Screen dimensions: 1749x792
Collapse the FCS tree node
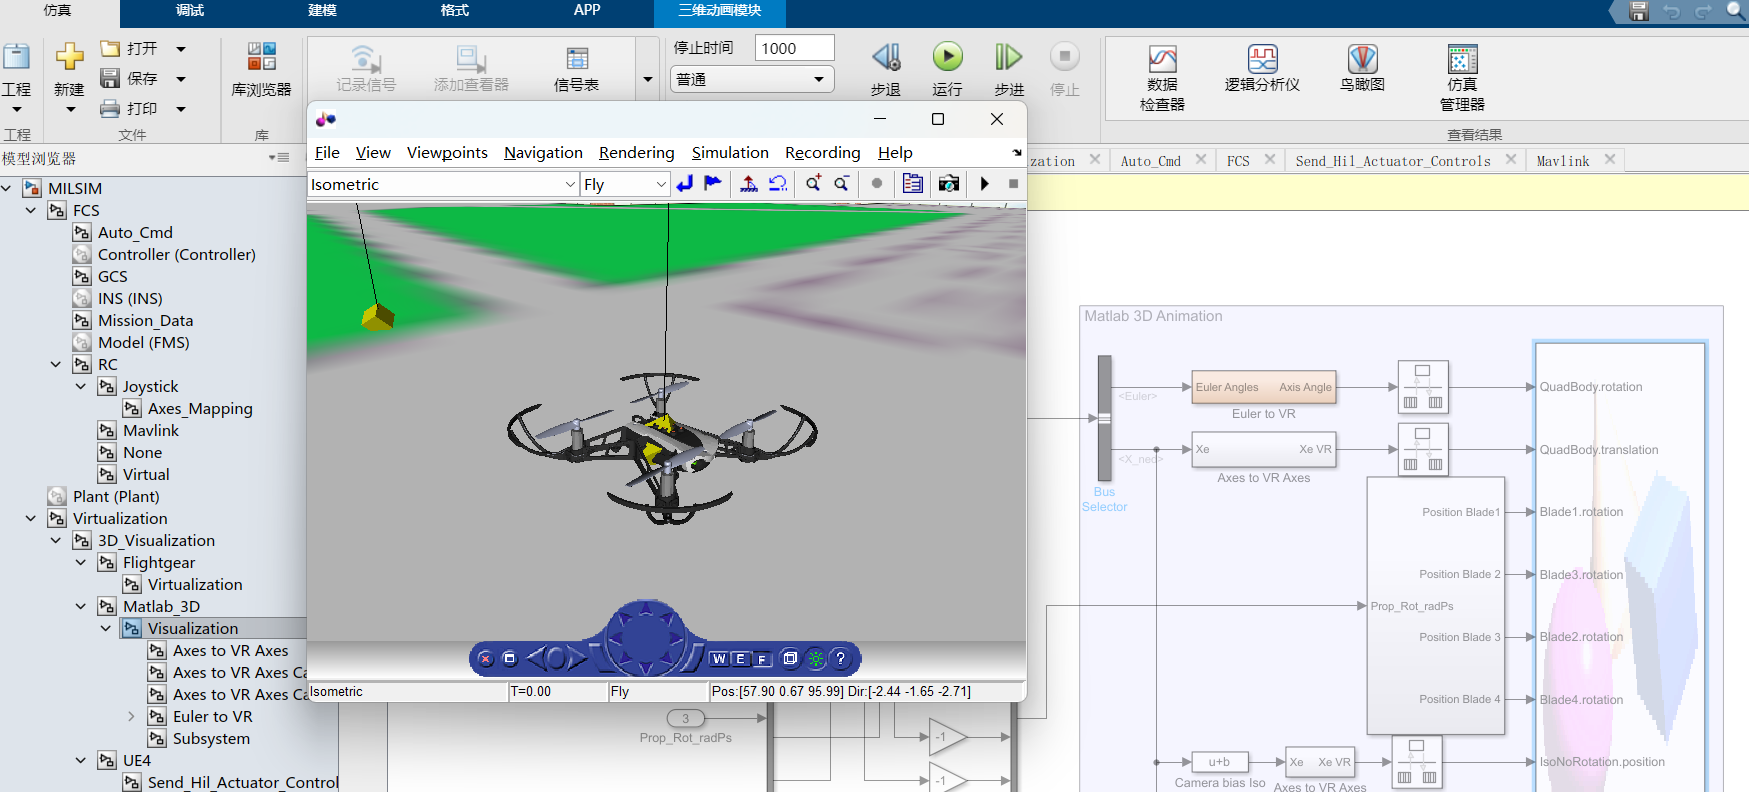31,210
